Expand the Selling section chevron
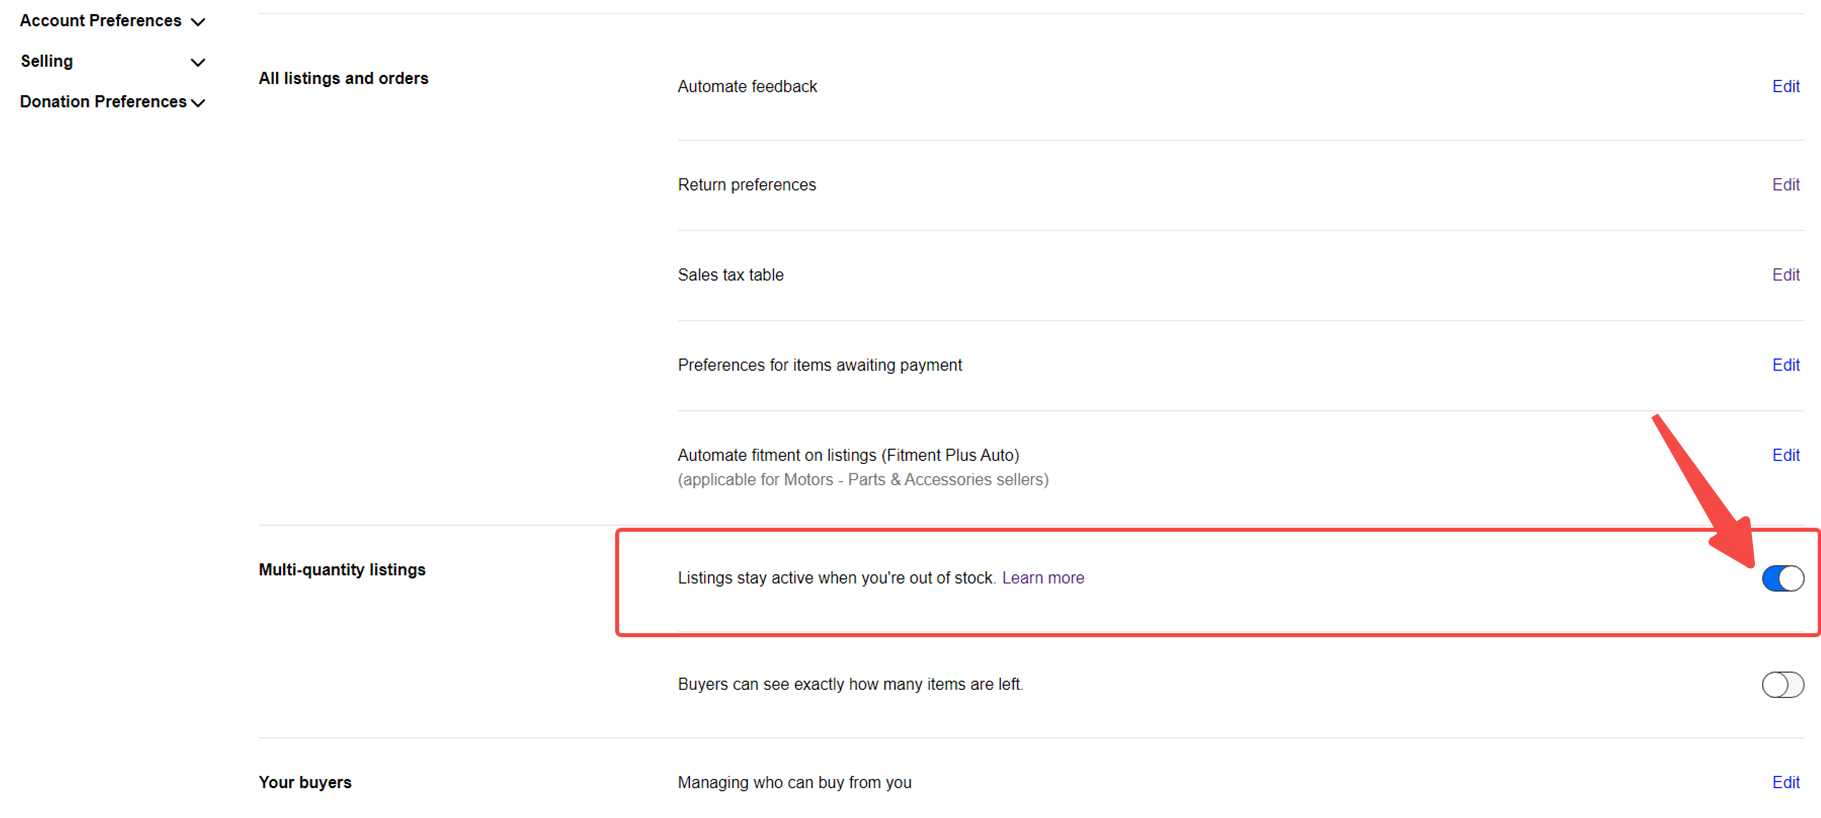Viewport: 1821px width, 818px height. [x=198, y=62]
